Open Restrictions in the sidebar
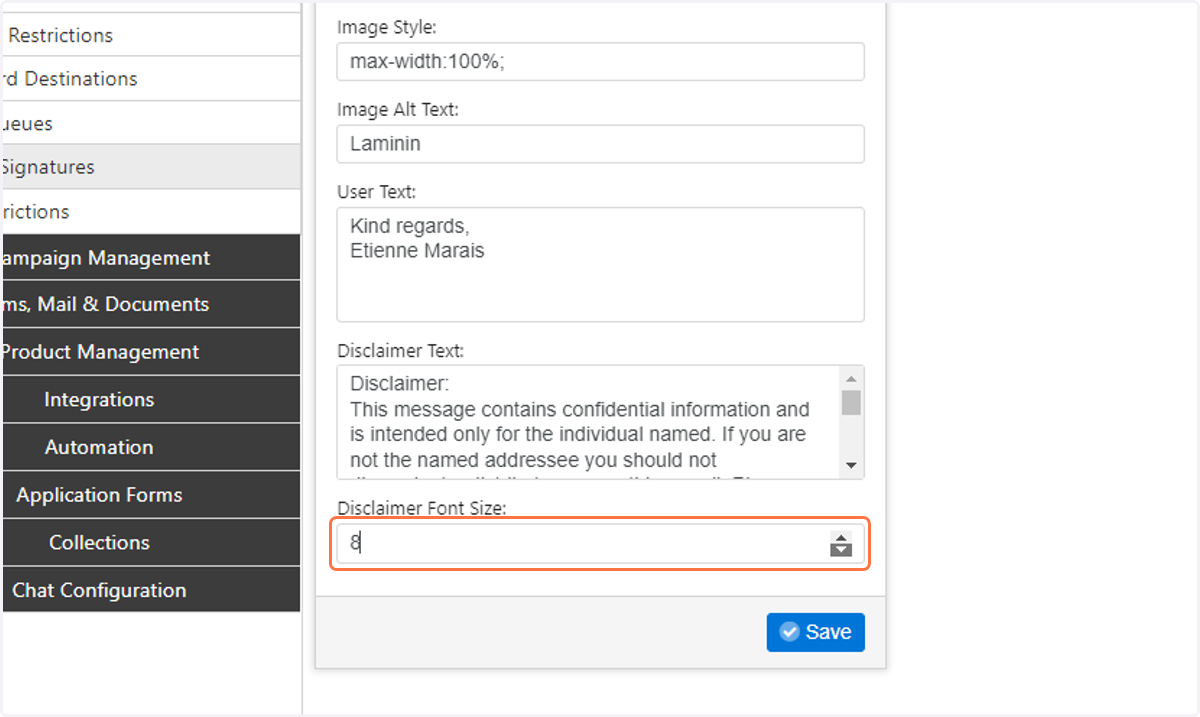This screenshot has width=1200, height=717. coord(150,35)
